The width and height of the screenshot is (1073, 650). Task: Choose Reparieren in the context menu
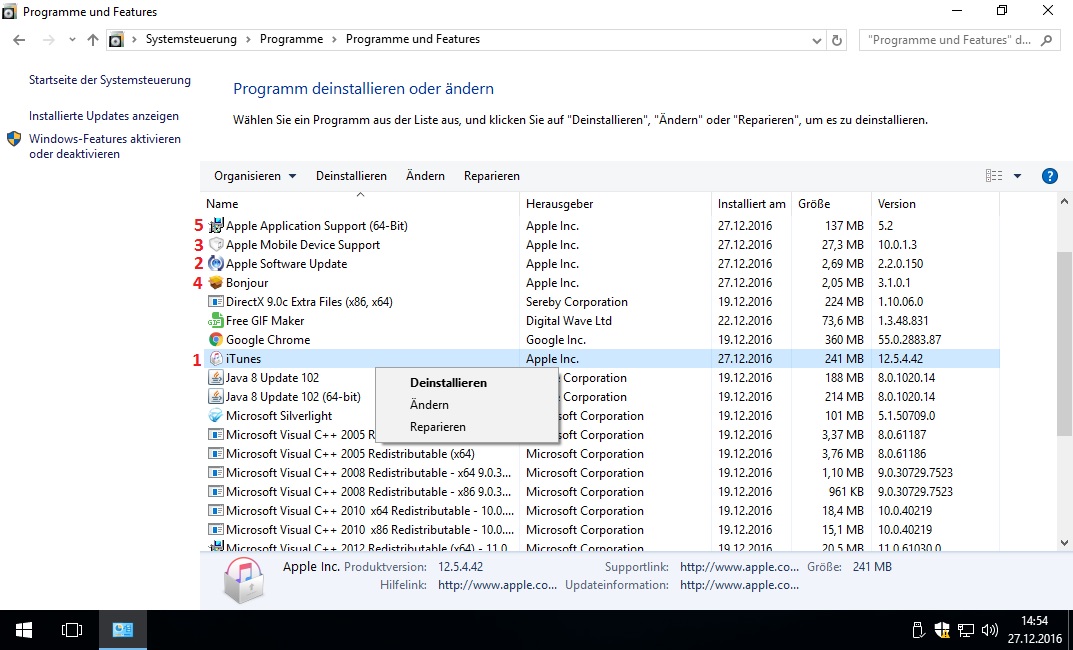point(437,426)
